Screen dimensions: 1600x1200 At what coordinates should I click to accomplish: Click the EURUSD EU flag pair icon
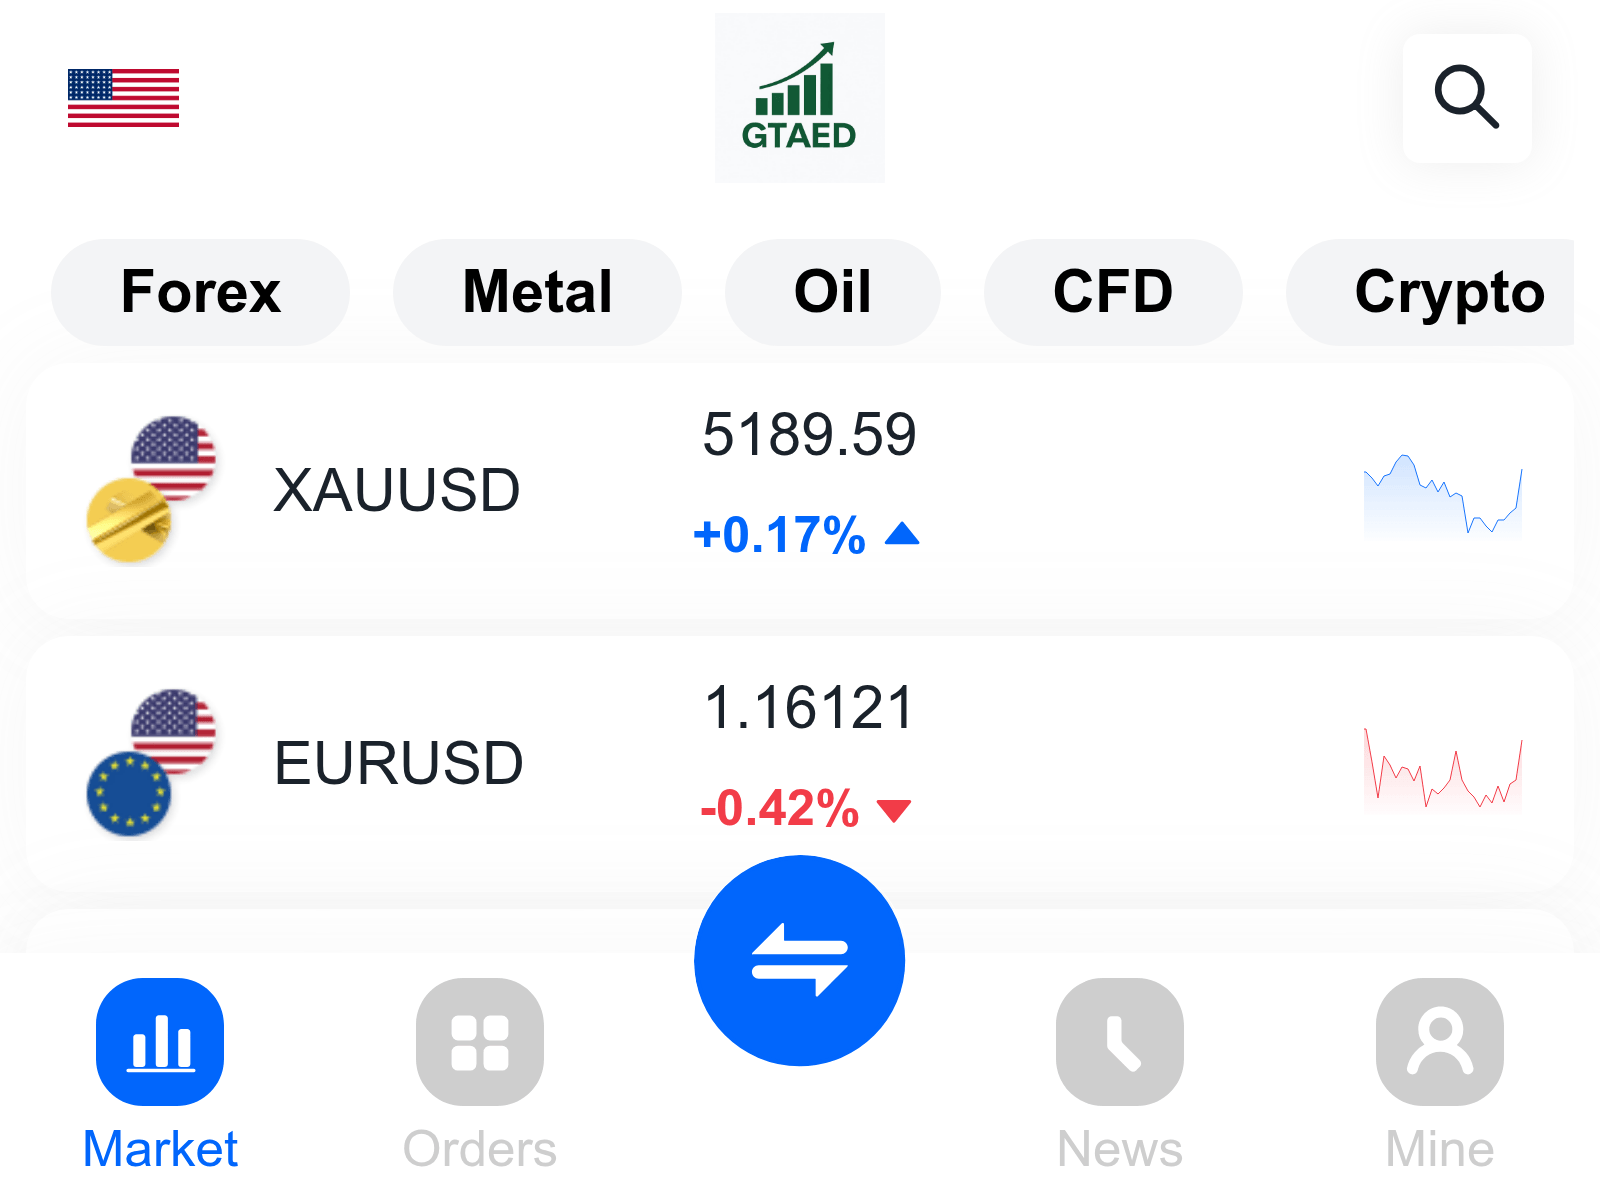[x=151, y=763]
